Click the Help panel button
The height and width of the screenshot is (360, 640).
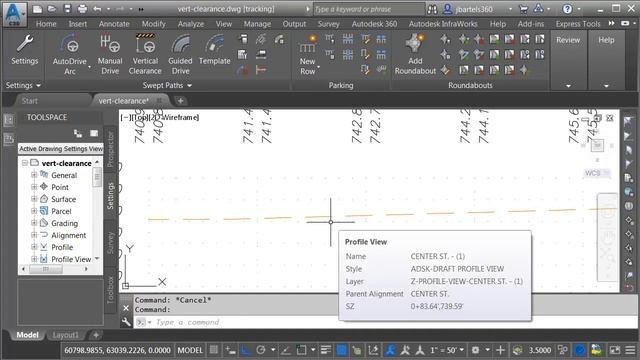tap(606, 40)
